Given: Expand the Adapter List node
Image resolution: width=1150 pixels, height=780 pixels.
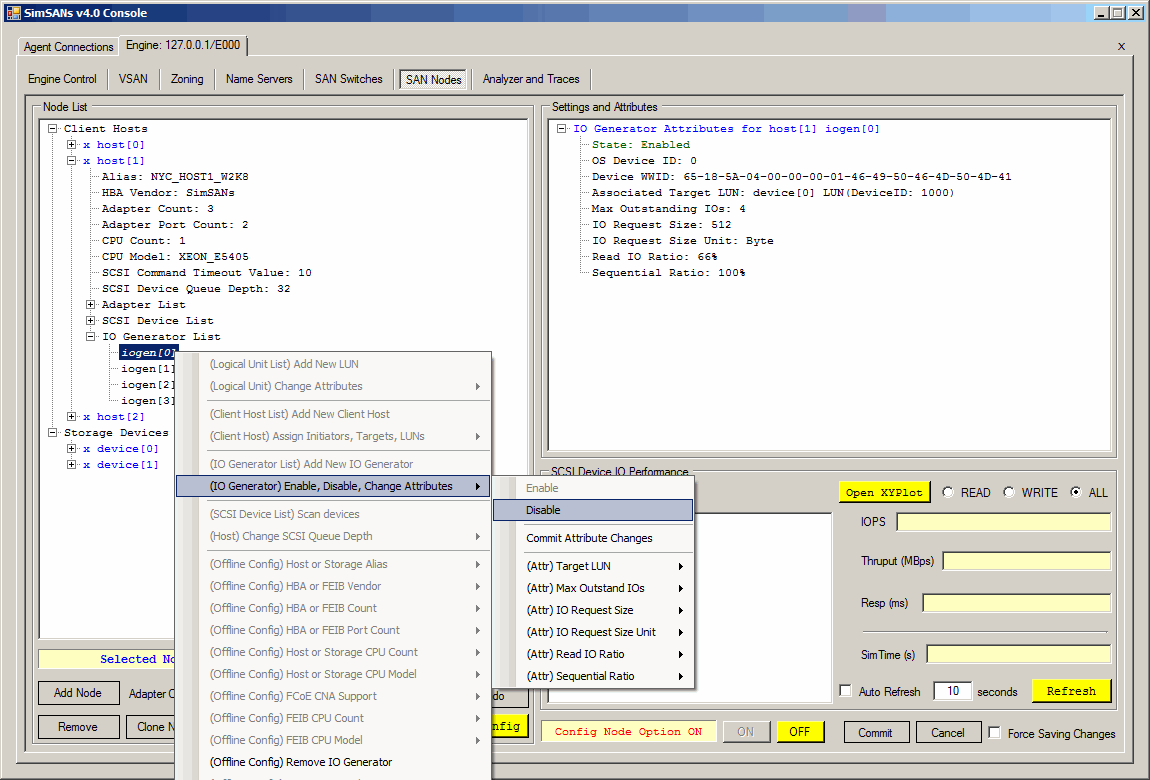Looking at the screenshot, I should point(91,305).
